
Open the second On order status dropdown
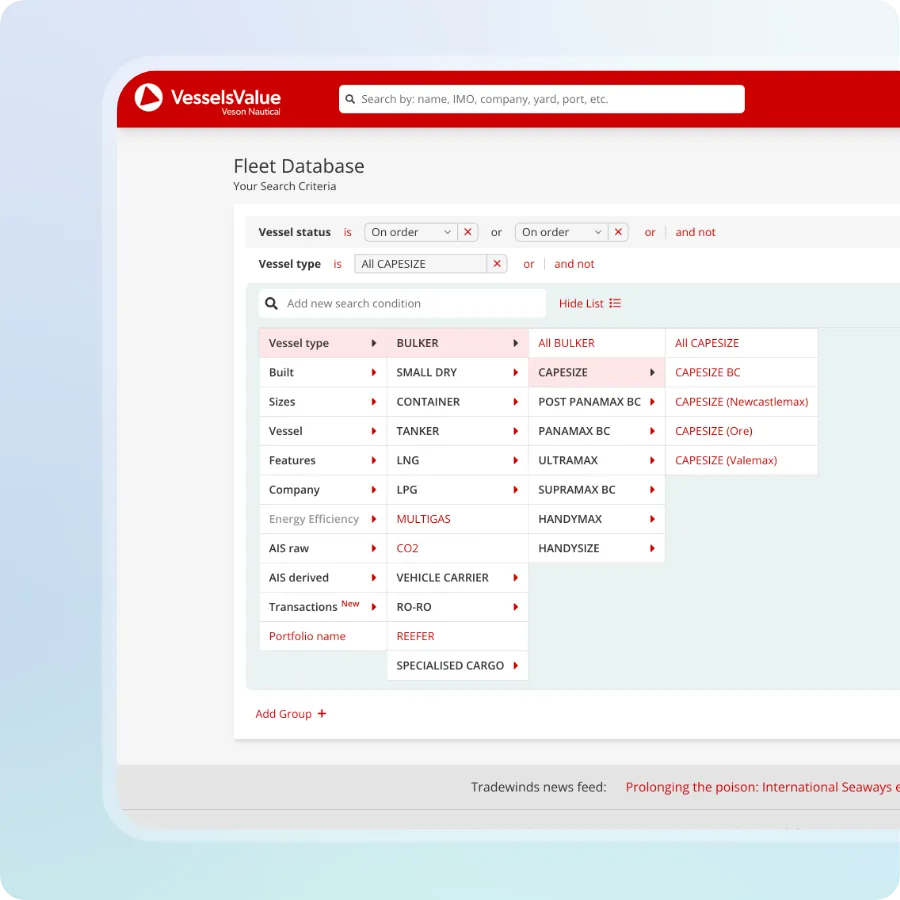click(560, 232)
